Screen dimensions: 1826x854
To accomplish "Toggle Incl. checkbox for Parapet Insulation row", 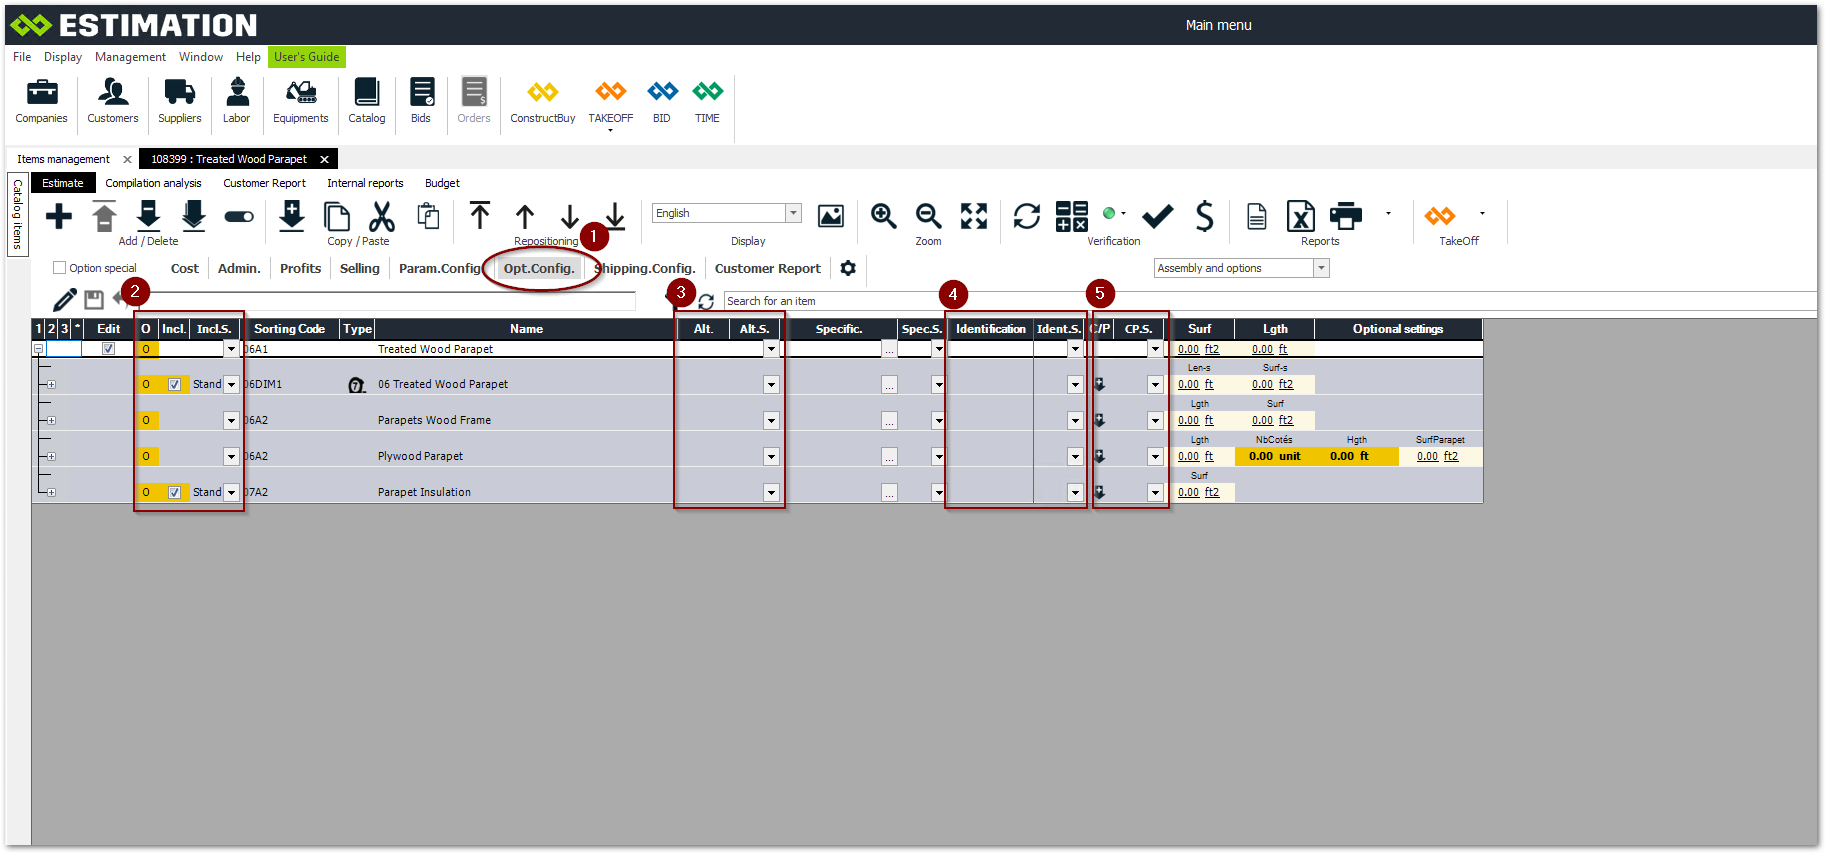I will click(x=175, y=493).
